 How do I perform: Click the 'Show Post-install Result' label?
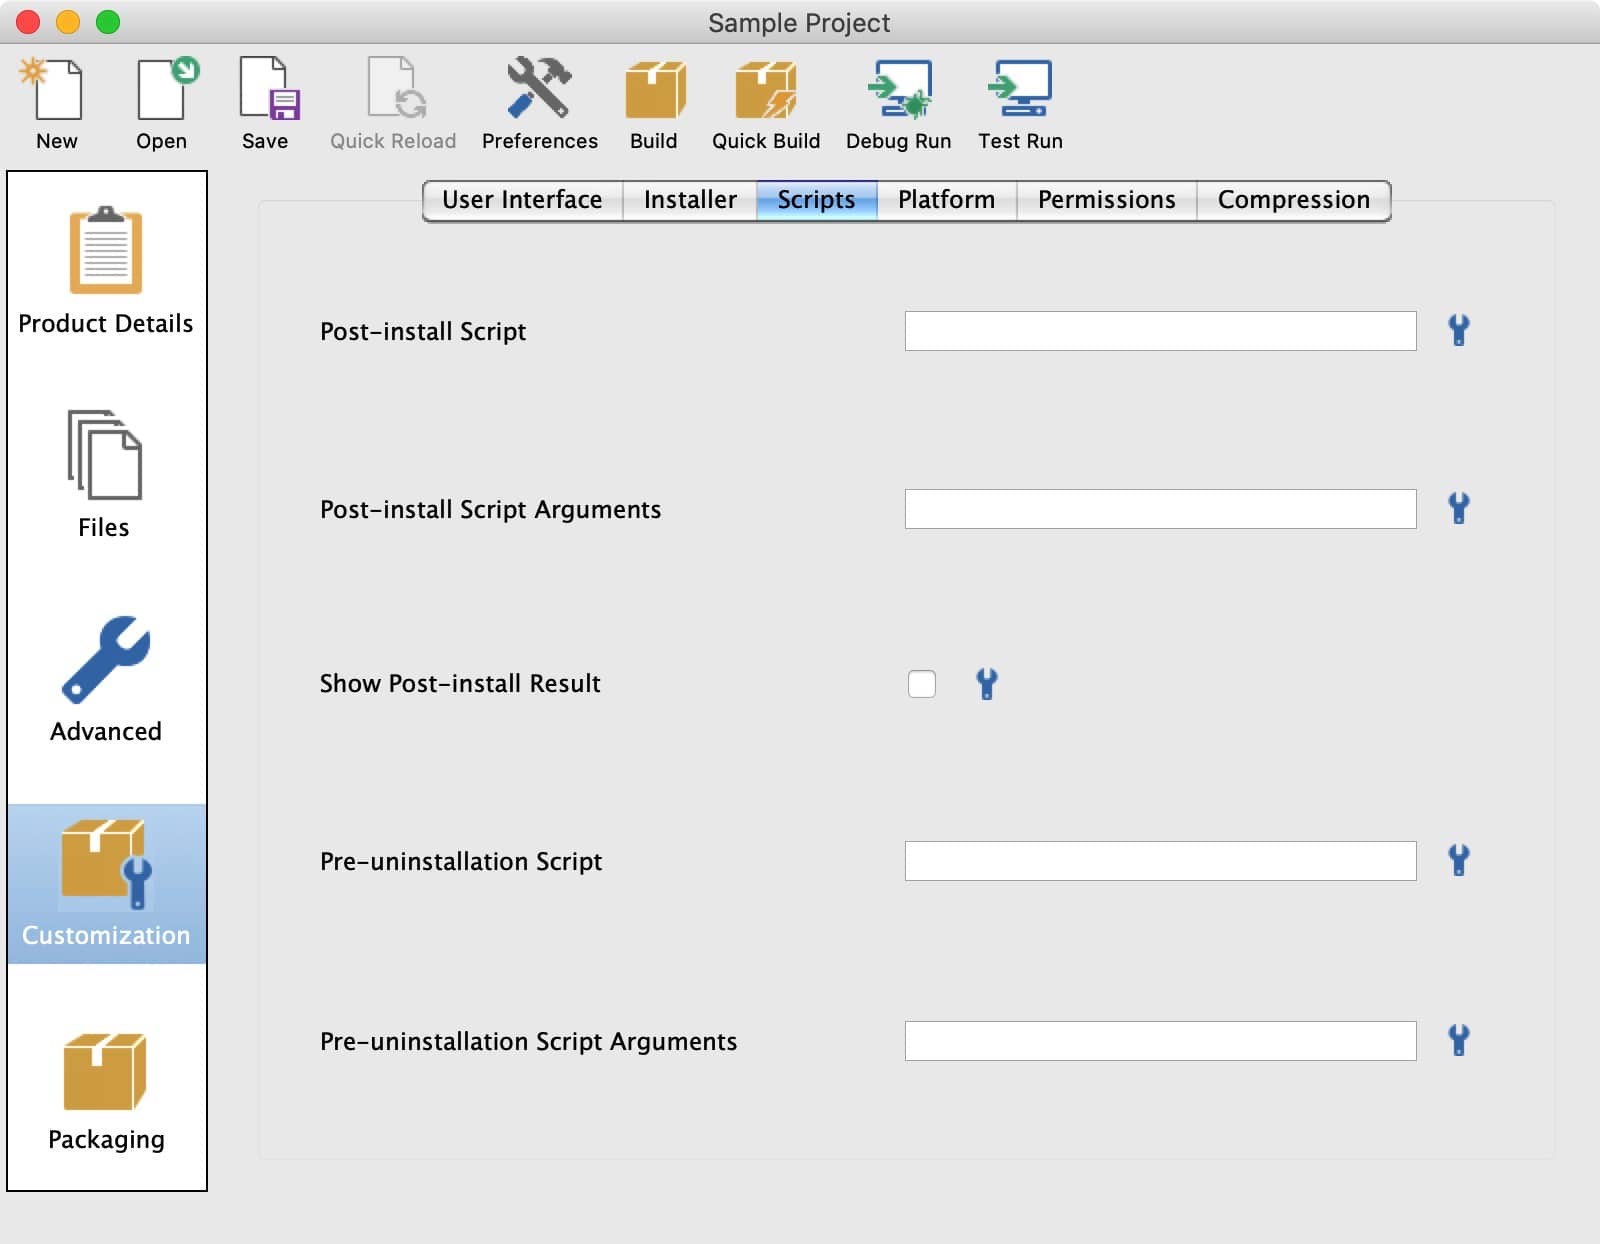click(x=460, y=683)
